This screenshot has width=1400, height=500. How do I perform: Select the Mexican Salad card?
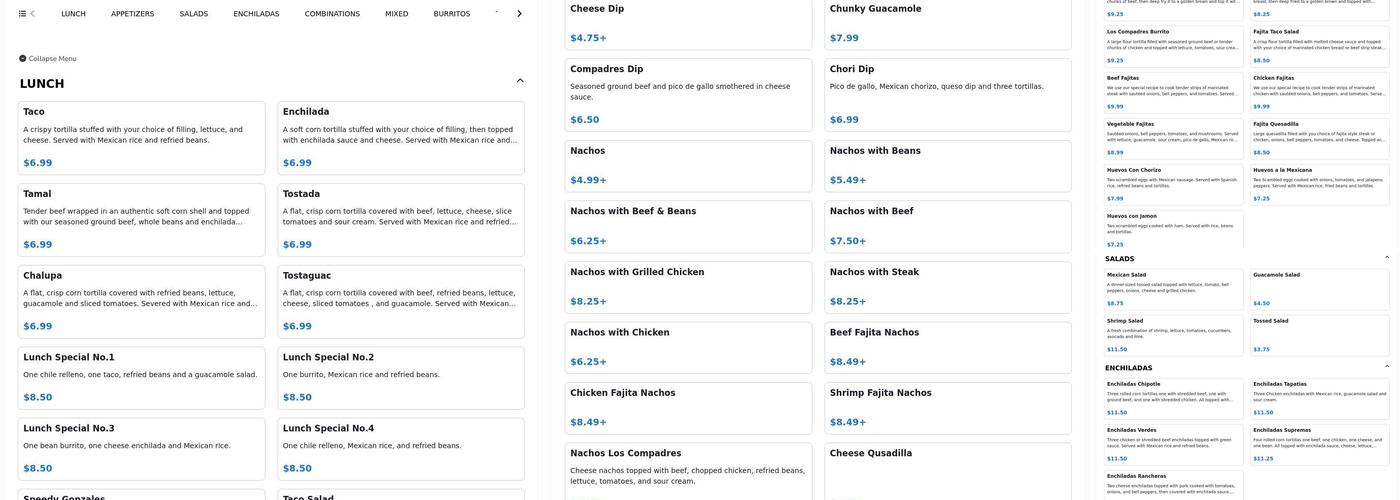click(x=1174, y=288)
